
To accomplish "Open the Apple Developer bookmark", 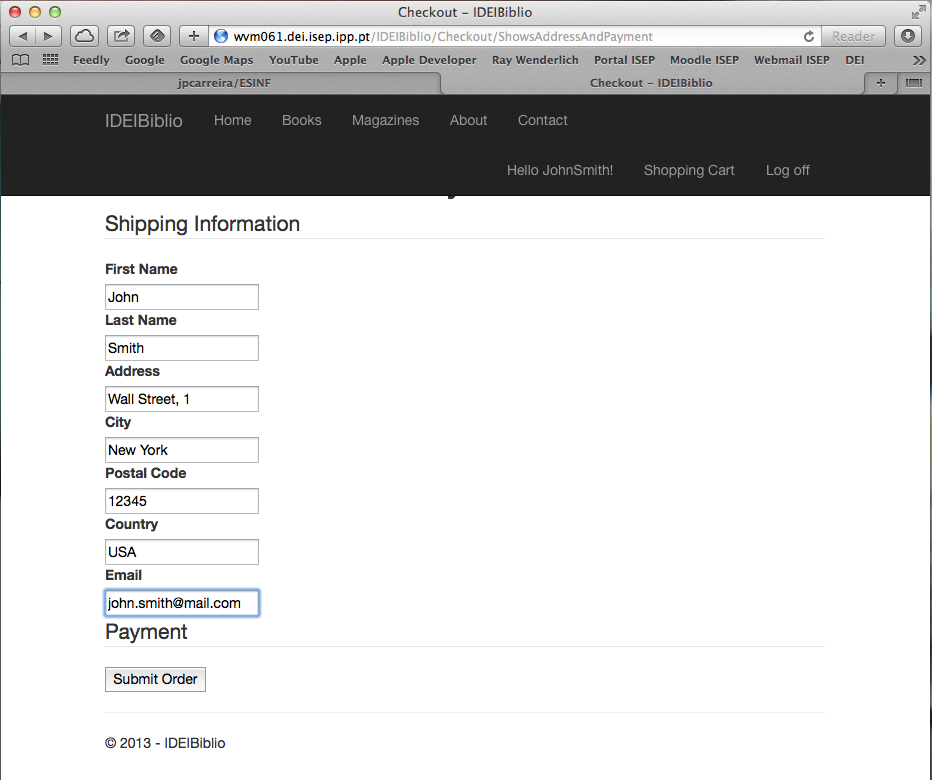I will point(429,60).
